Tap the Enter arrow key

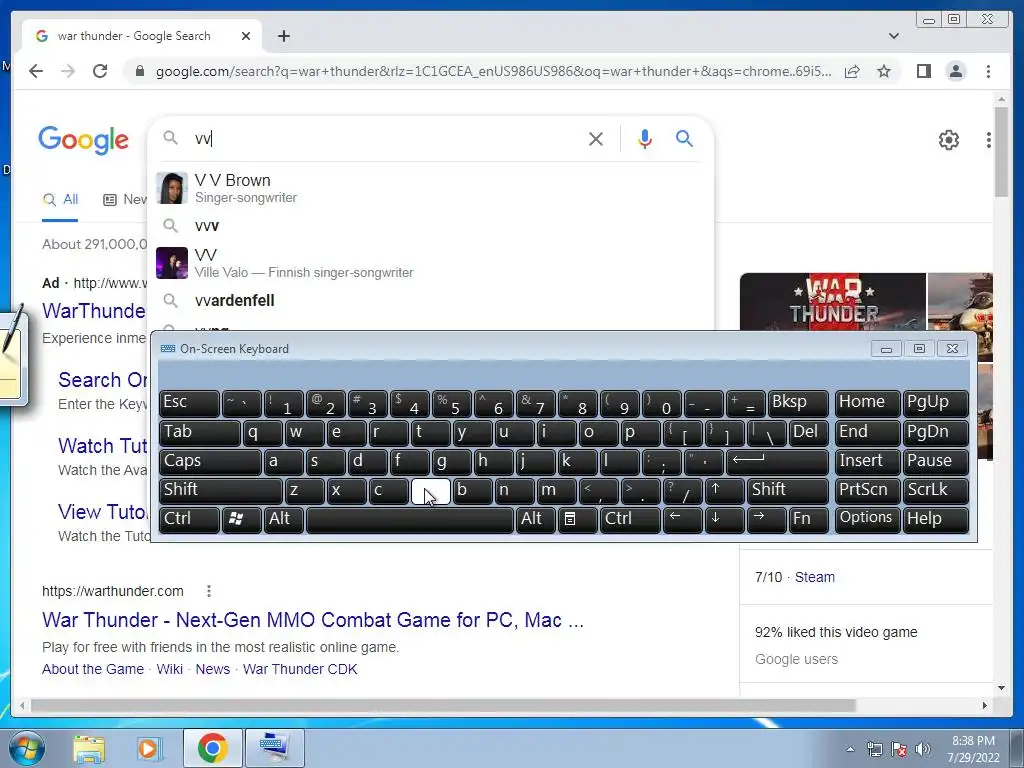click(777, 462)
